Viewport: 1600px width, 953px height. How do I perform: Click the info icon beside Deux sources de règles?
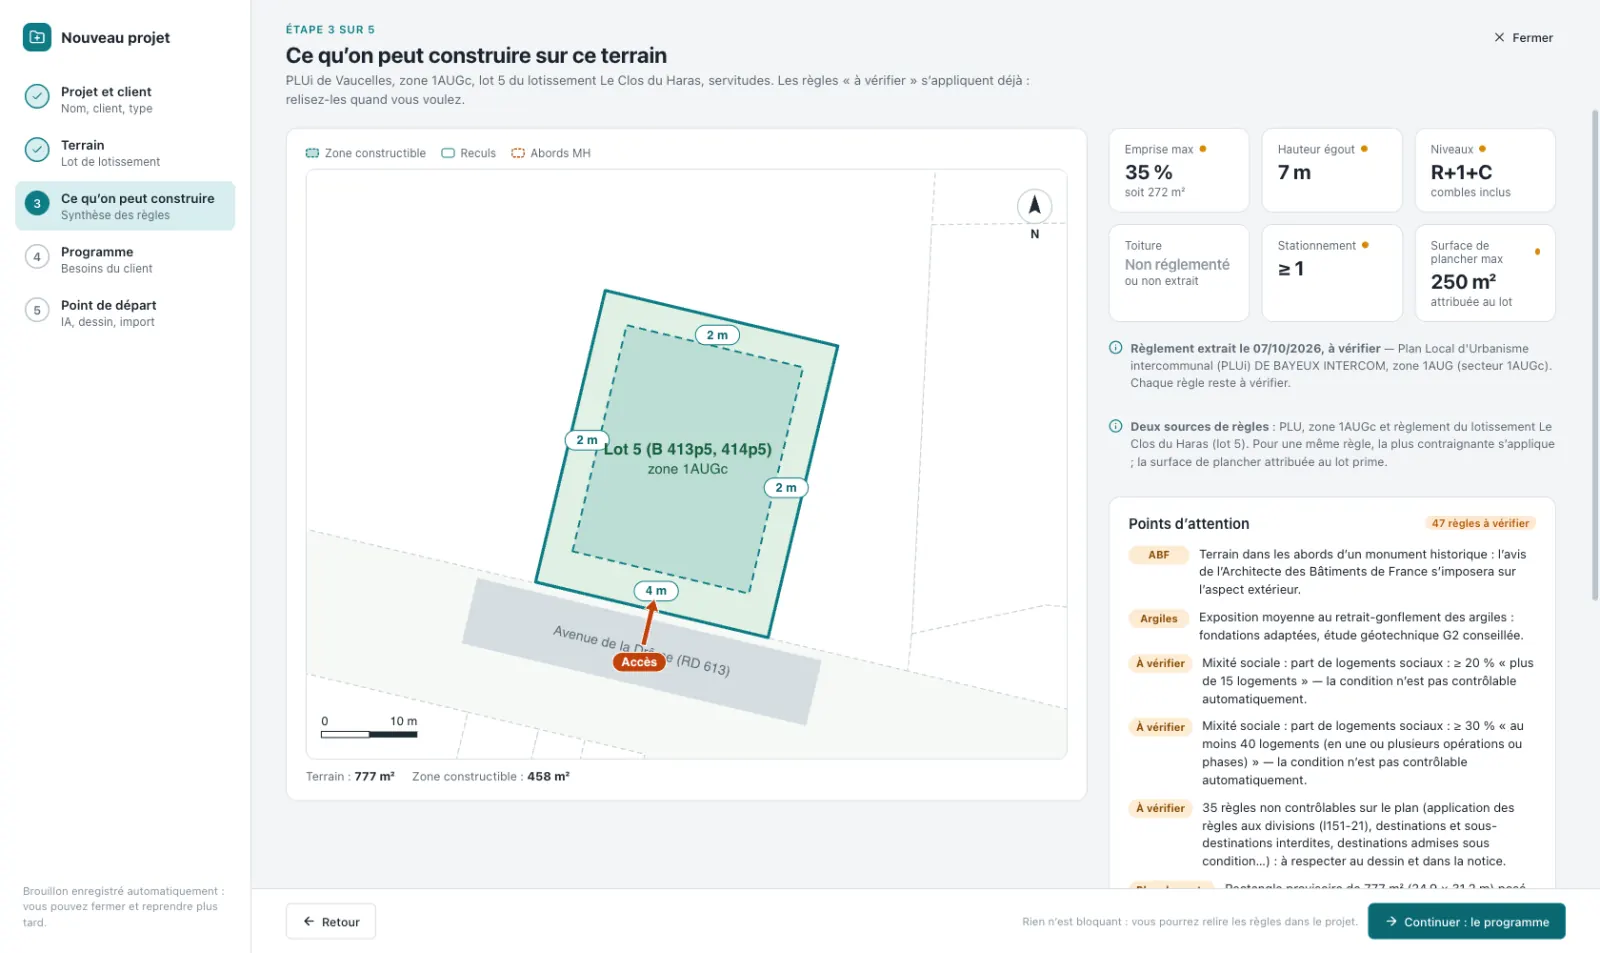pyautogui.click(x=1116, y=426)
